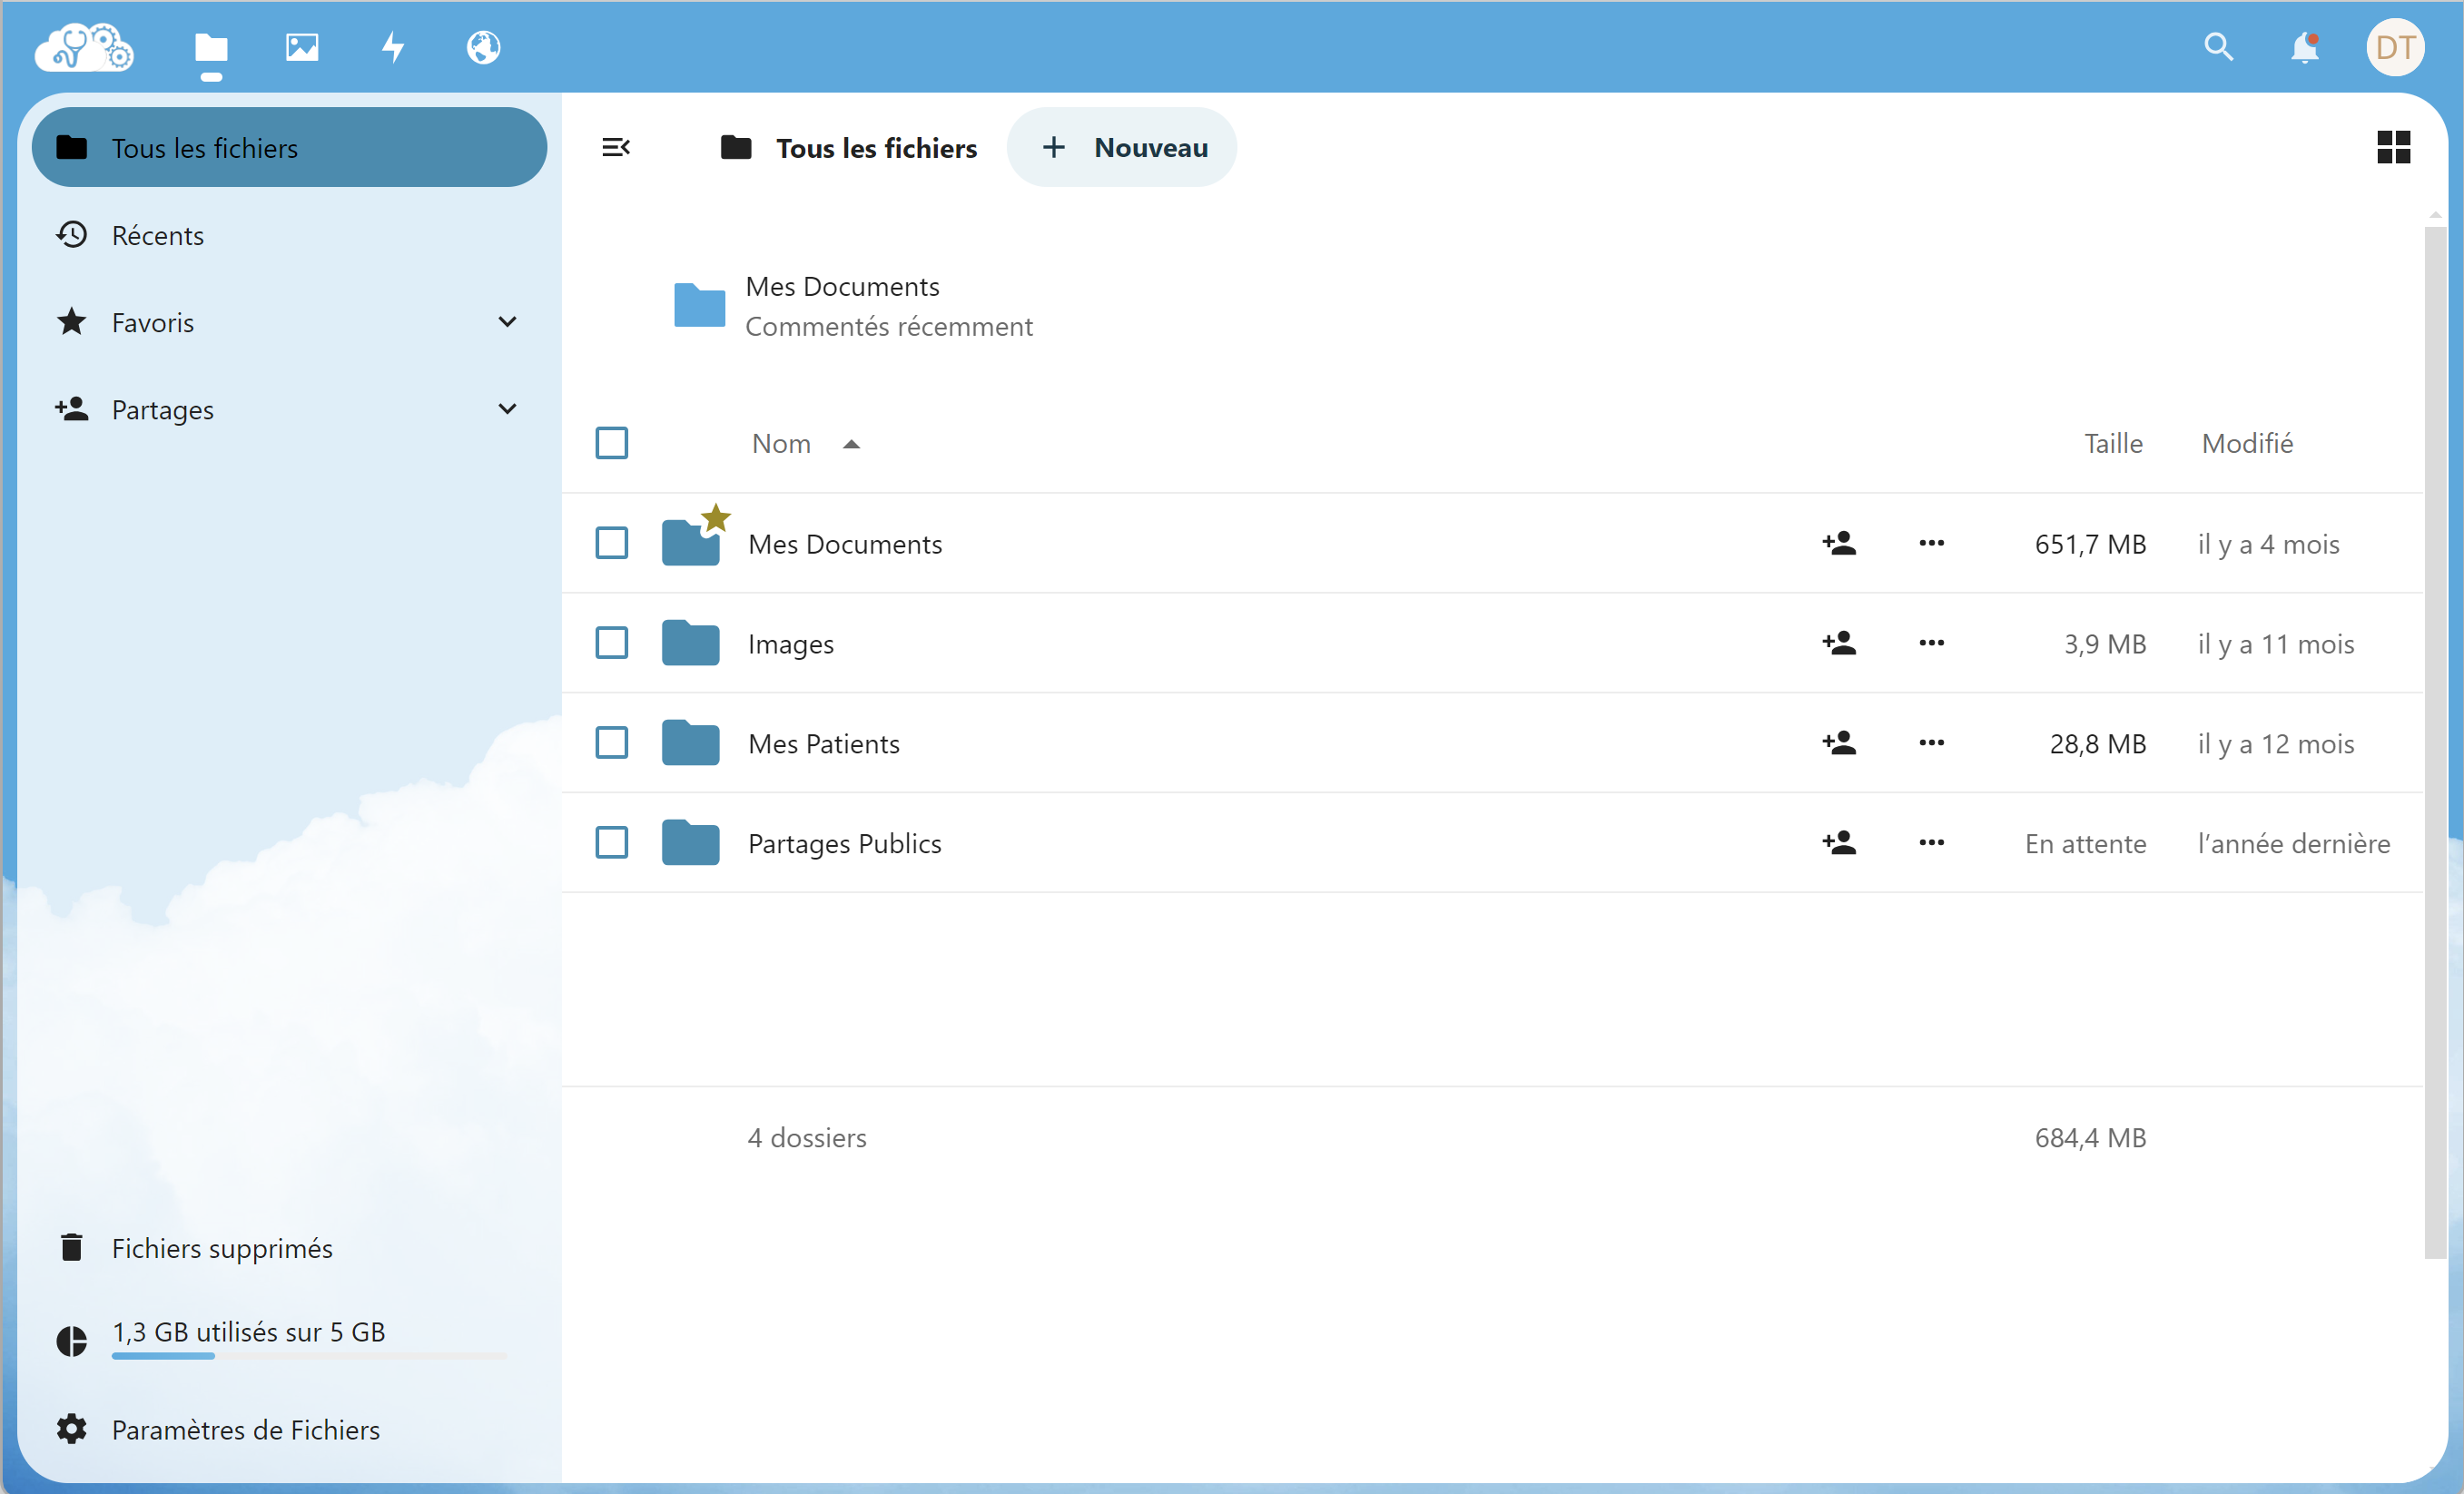Image resolution: width=2464 pixels, height=1494 pixels.
Task: Expand the Partages section chevron
Action: (507, 409)
